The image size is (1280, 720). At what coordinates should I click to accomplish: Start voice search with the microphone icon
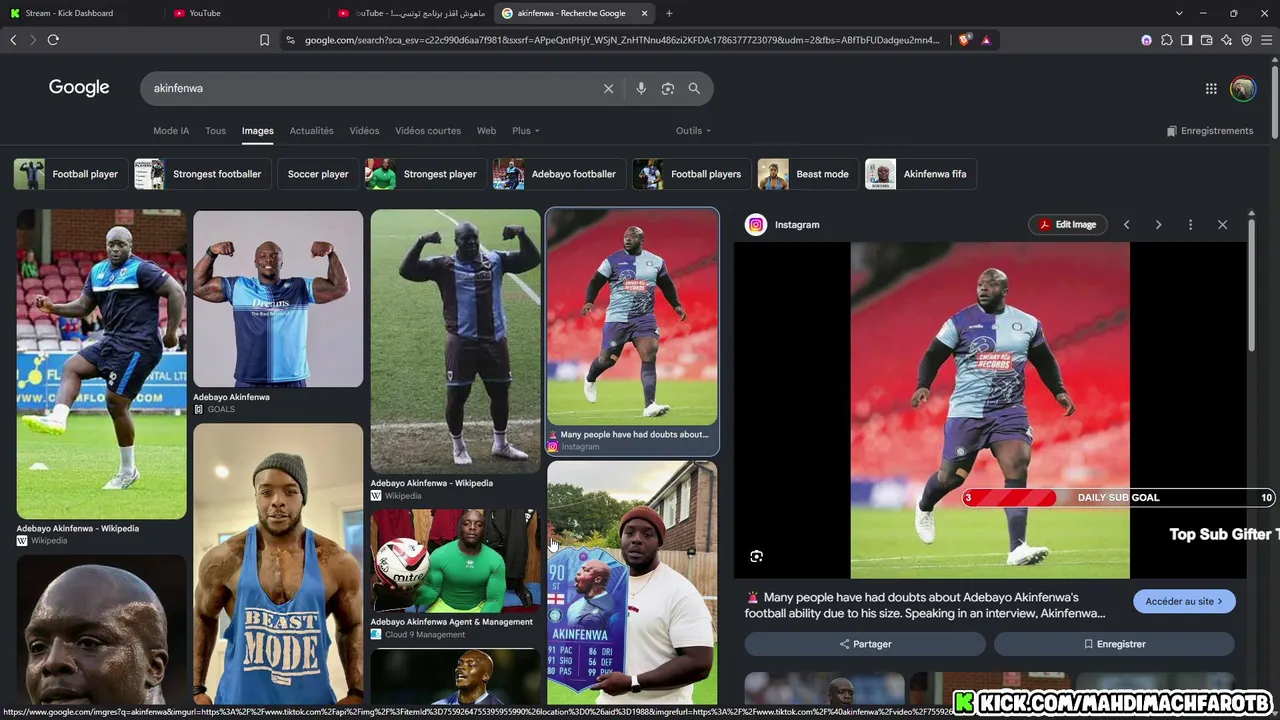point(641,88)
